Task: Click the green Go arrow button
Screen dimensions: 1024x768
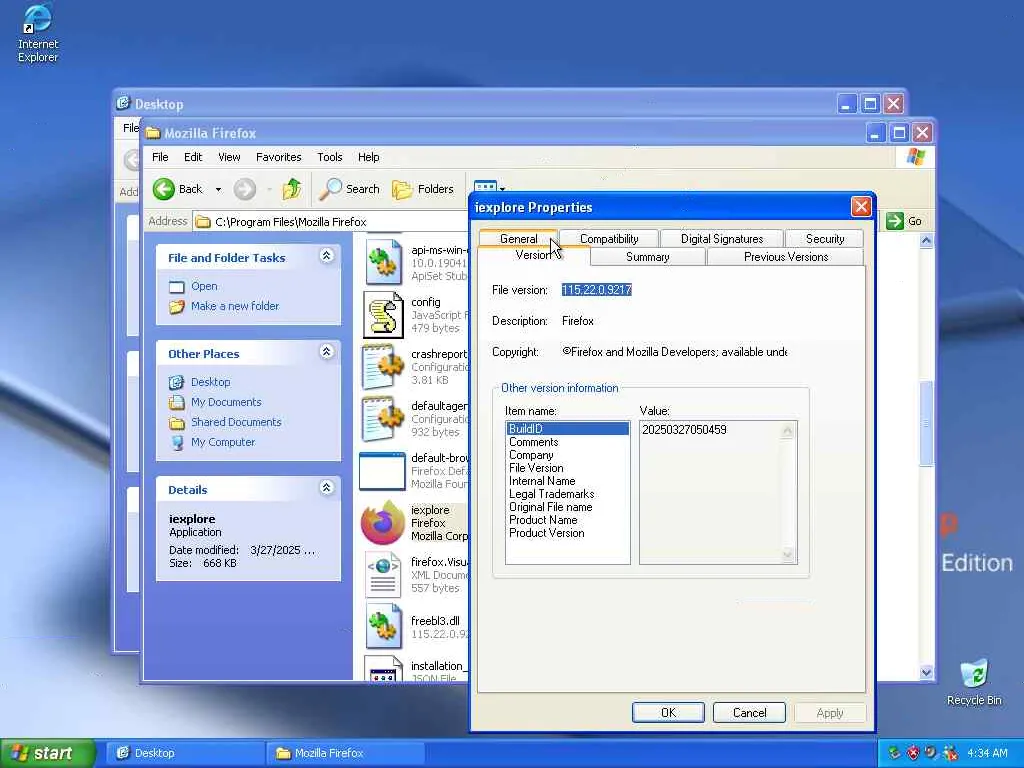Action: (894, 221)
